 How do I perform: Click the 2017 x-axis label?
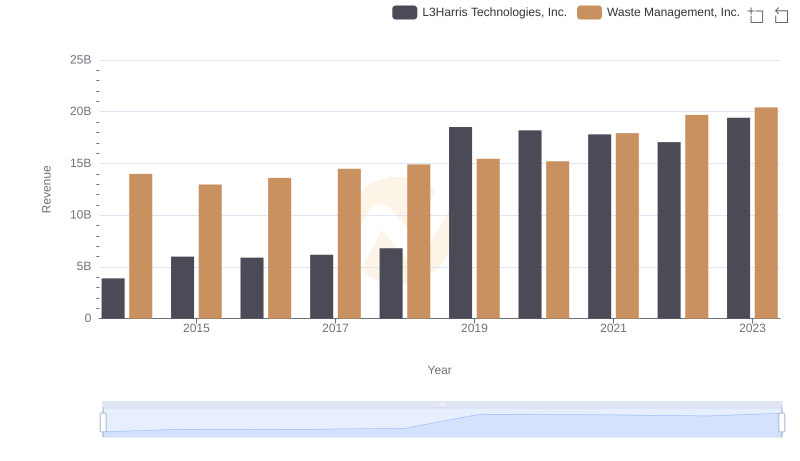pos(335,328)
